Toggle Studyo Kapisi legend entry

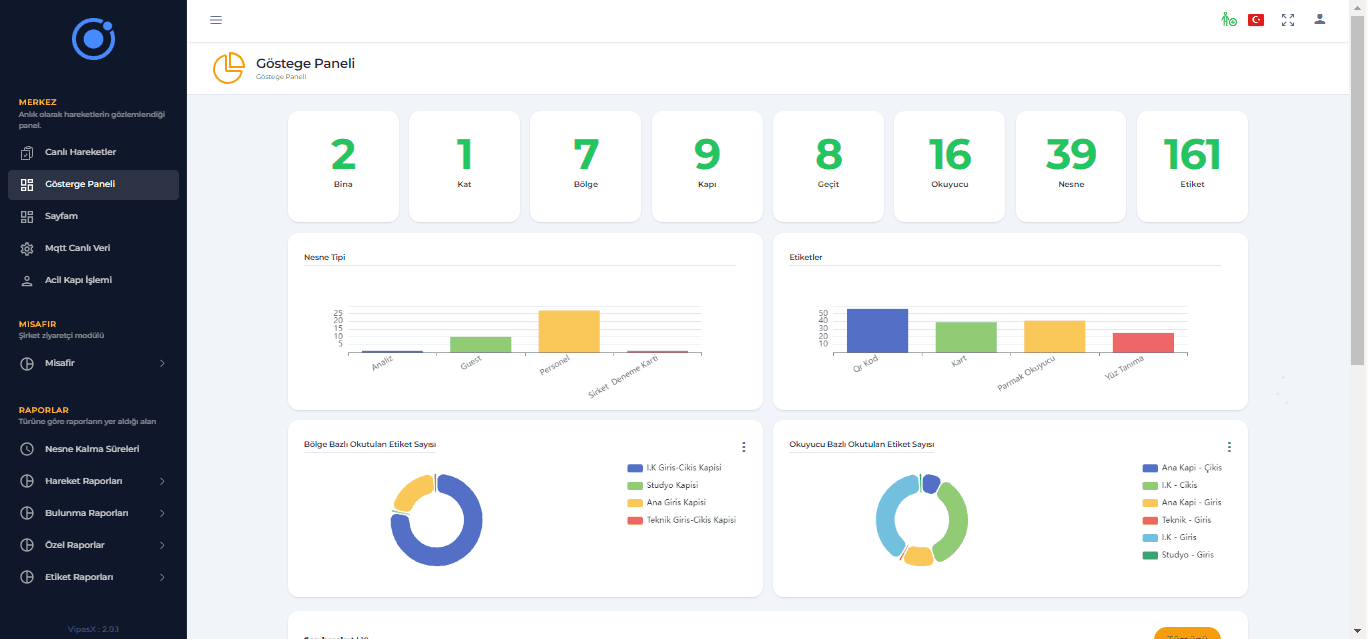[x=661, y=485]
